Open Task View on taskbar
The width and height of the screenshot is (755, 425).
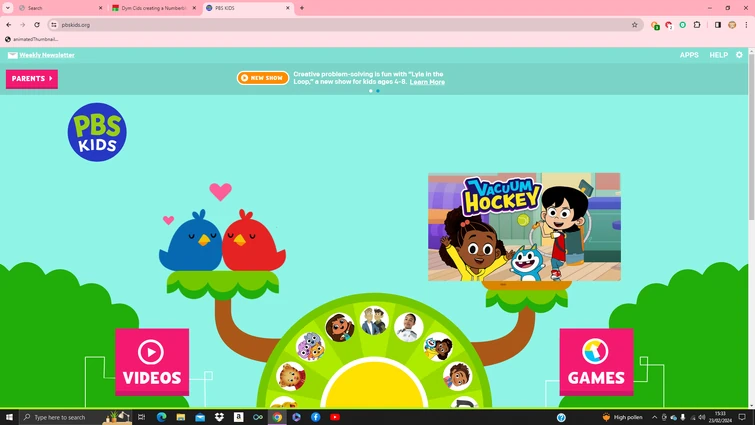[x=141, y=417]
